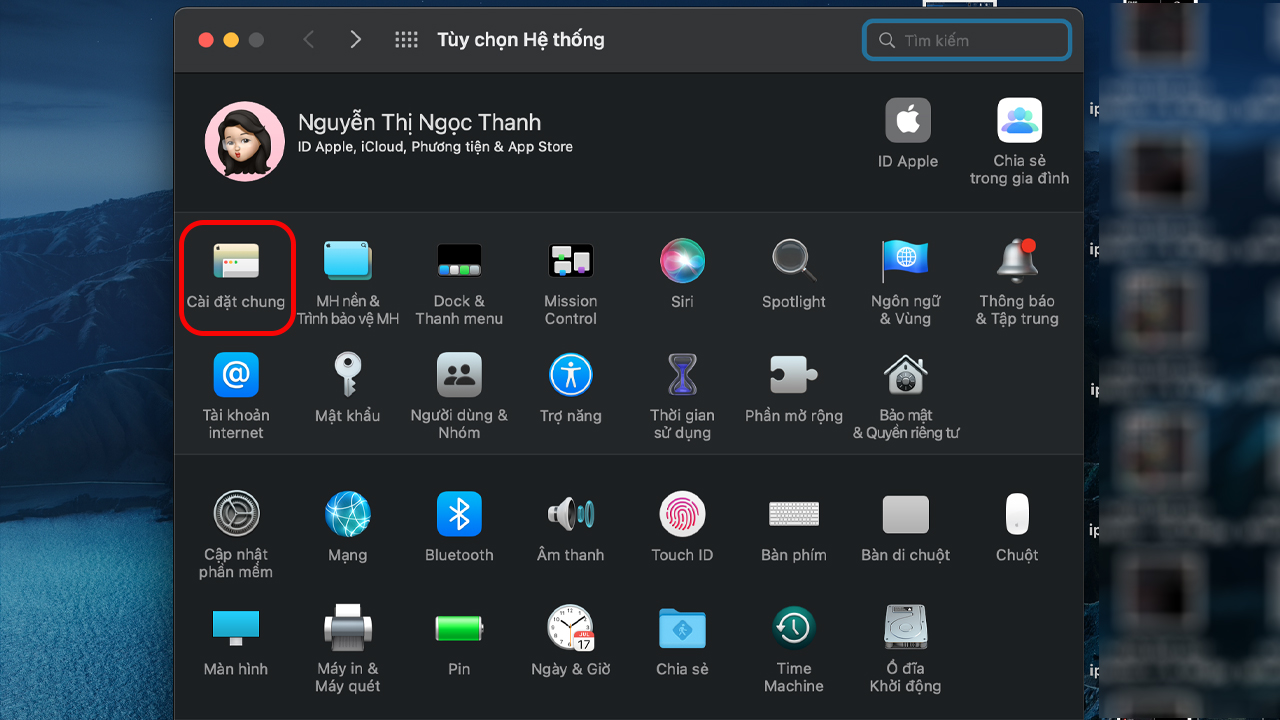This screenshot has width=1280, height=720.
Task: Go forward with the right arrow button
Action: coord(355,40)
